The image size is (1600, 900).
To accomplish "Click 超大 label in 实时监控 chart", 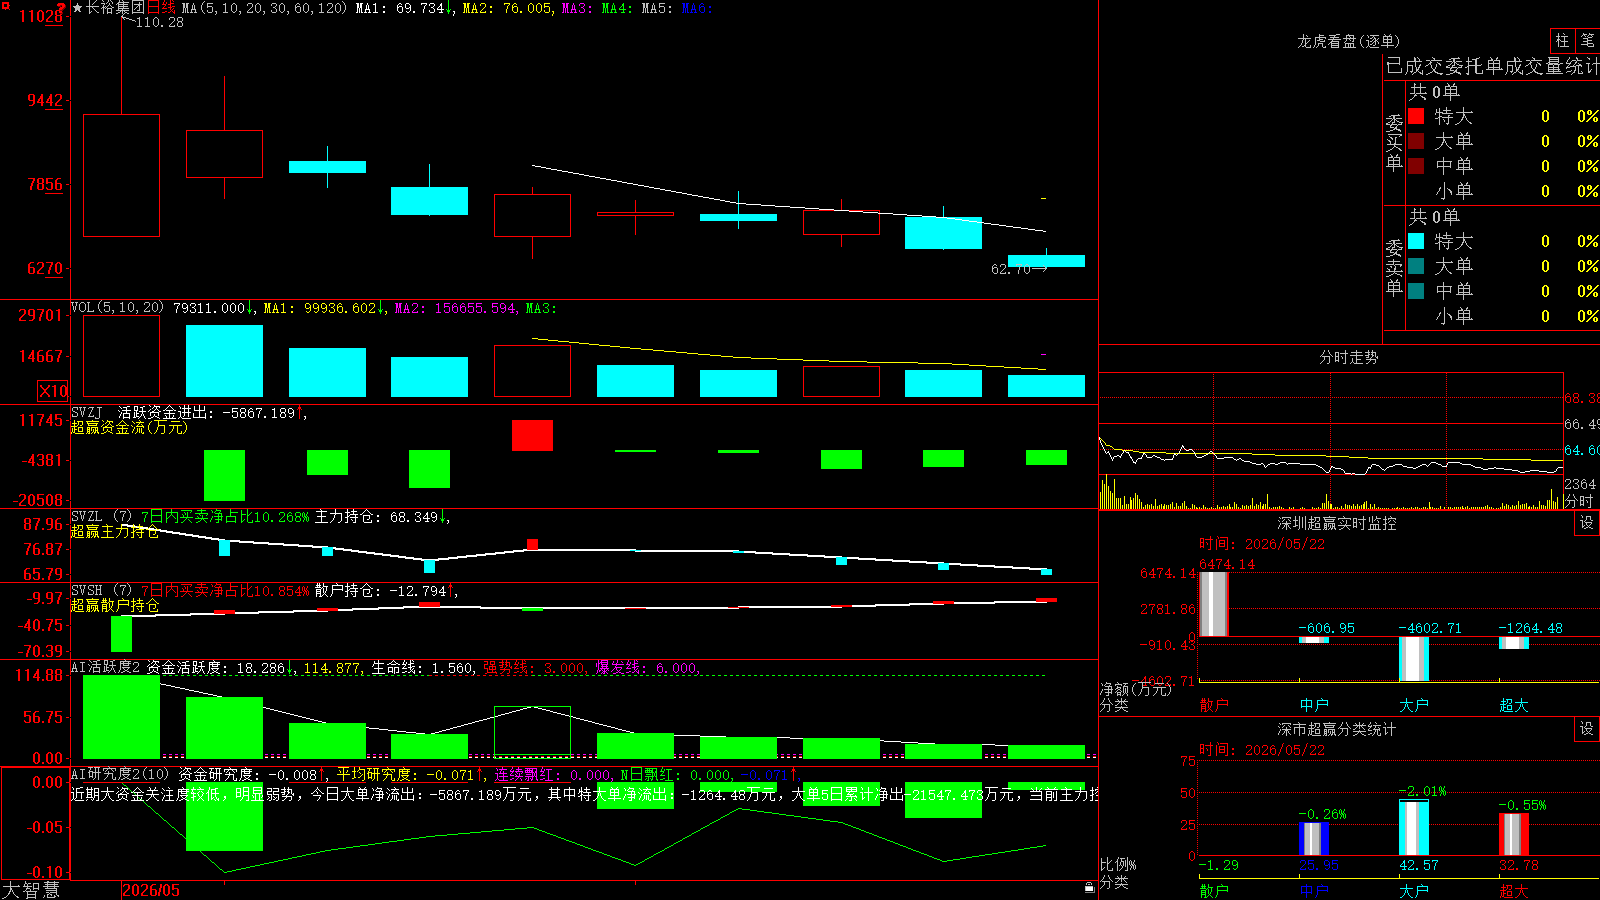I will [1514, 705].
